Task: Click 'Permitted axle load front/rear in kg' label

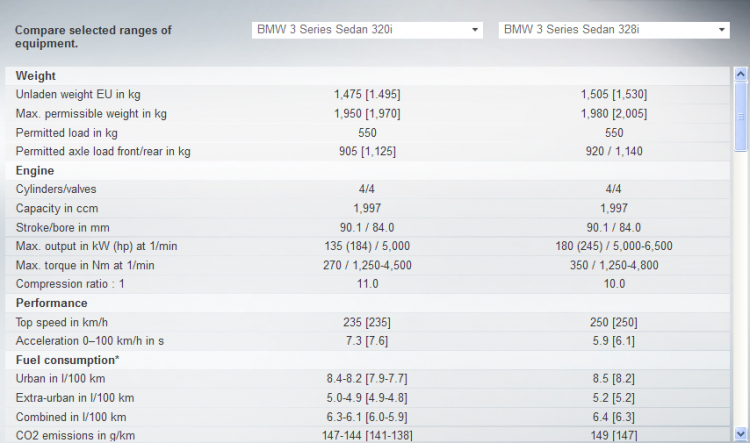Action: point(103,152)
